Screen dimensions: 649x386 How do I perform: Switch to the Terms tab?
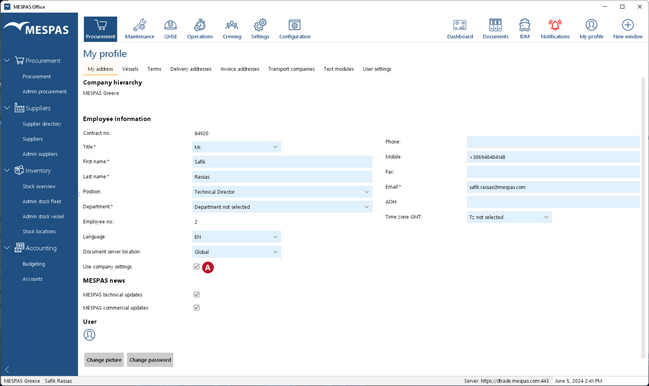tap(154, 69)
